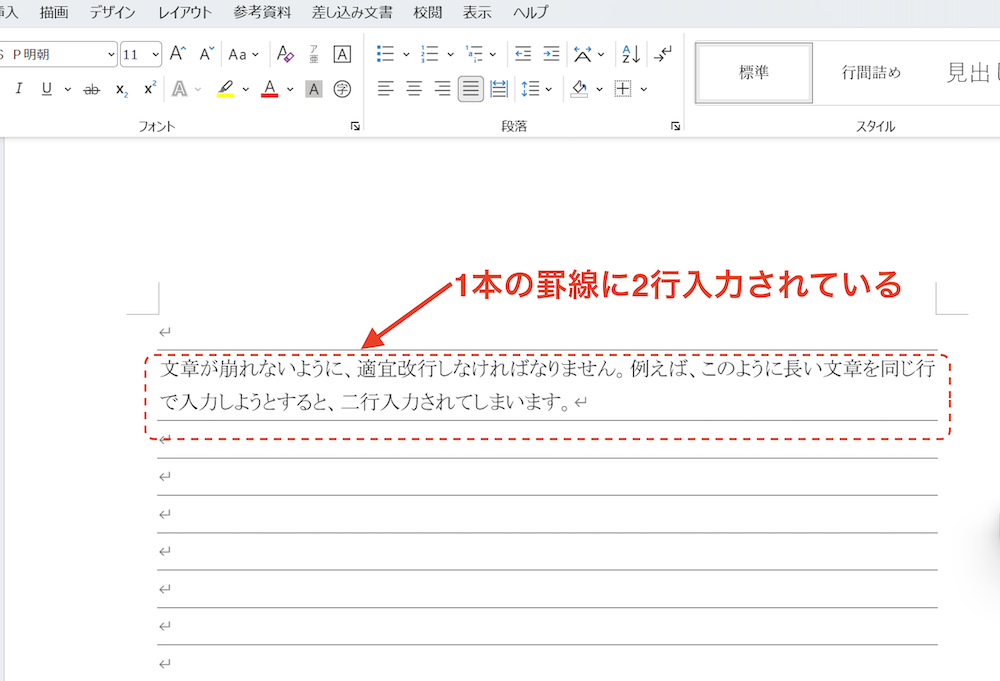Open Asian layout text-width icon
The width and height of the screenshot is (1000, 681).
(x=582, y=54)
